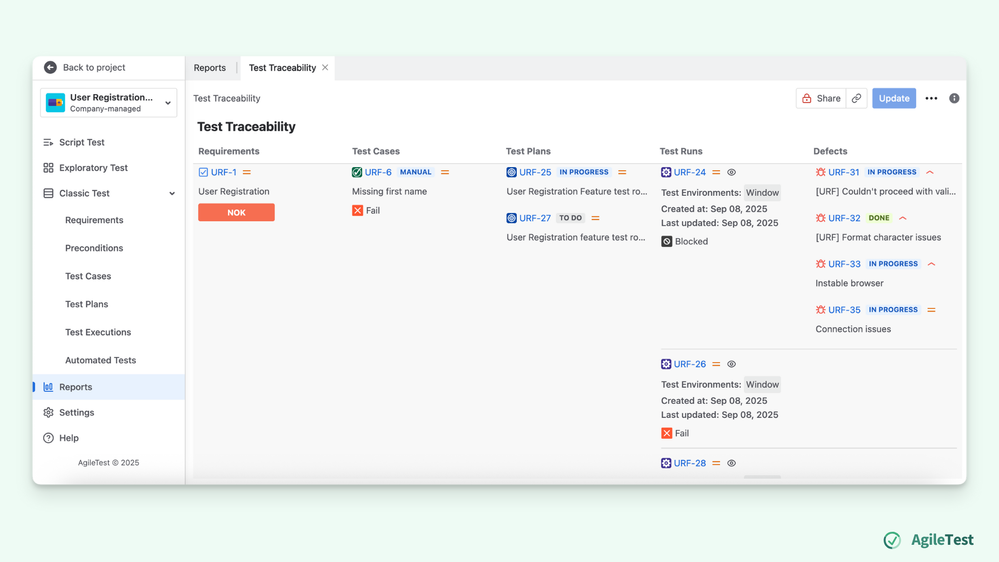Image resolution: width=999 pixels, height=562 pixels.
Task: Open the more options ellipsis menu
Action: (x=931, y=98)
